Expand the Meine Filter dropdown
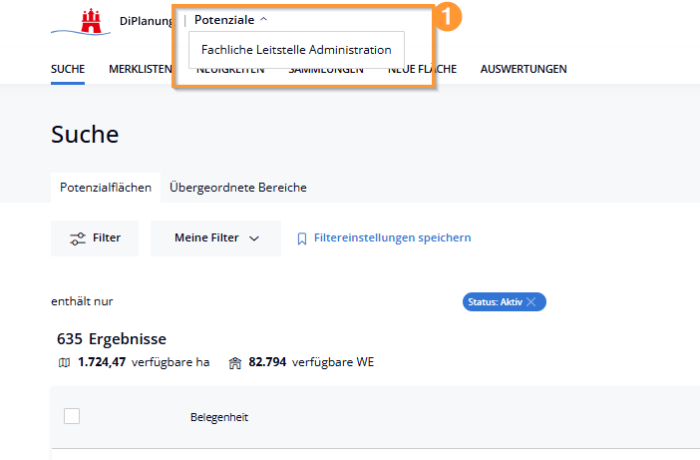Viewport: 700px width, 460px height. 216,238
